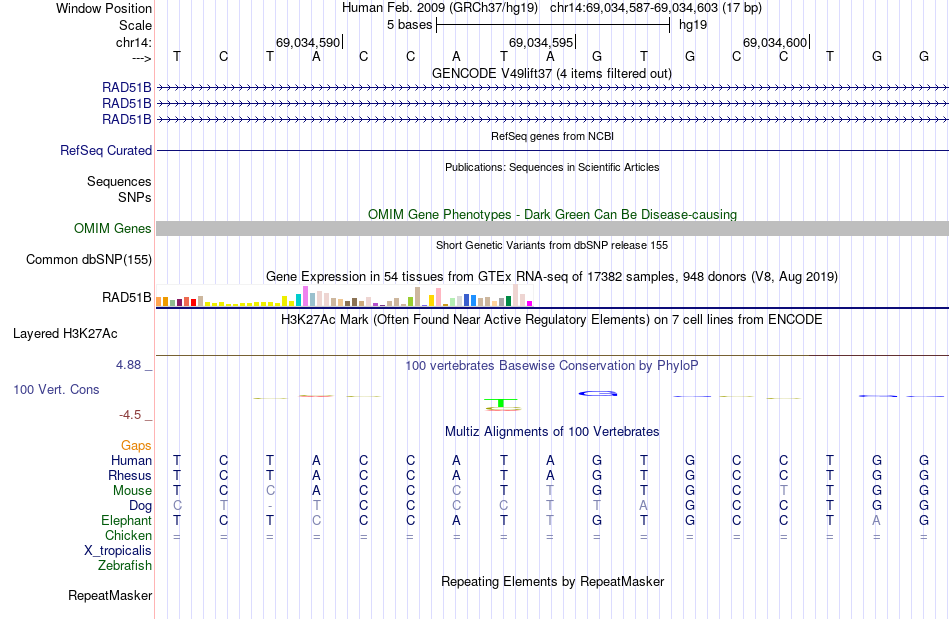Open Repeating Elements by RepeatMasker title

[x=552, y=582]
